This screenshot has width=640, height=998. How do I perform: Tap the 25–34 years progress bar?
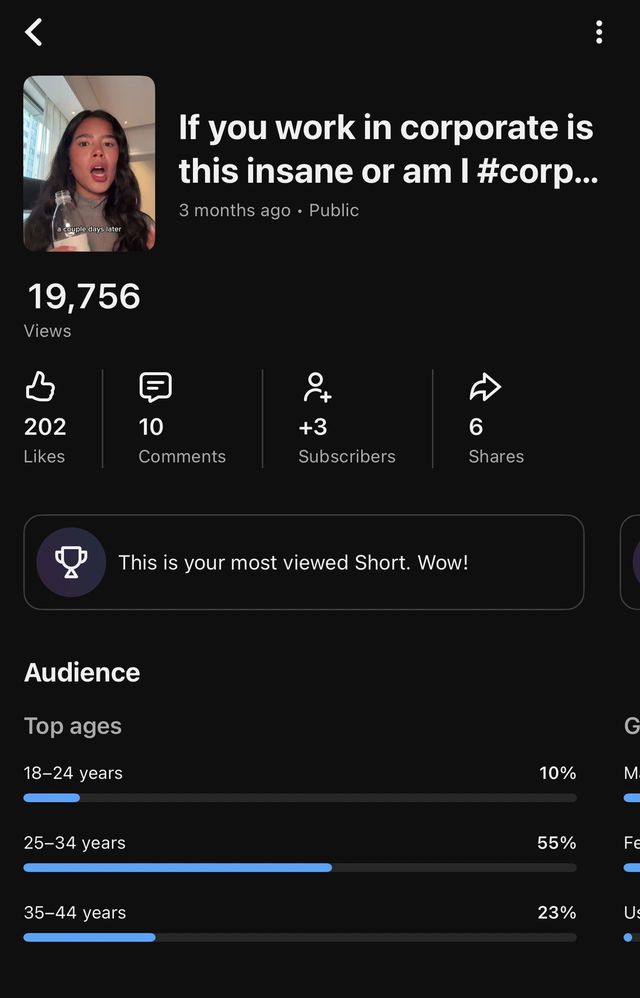click(300, 868)
